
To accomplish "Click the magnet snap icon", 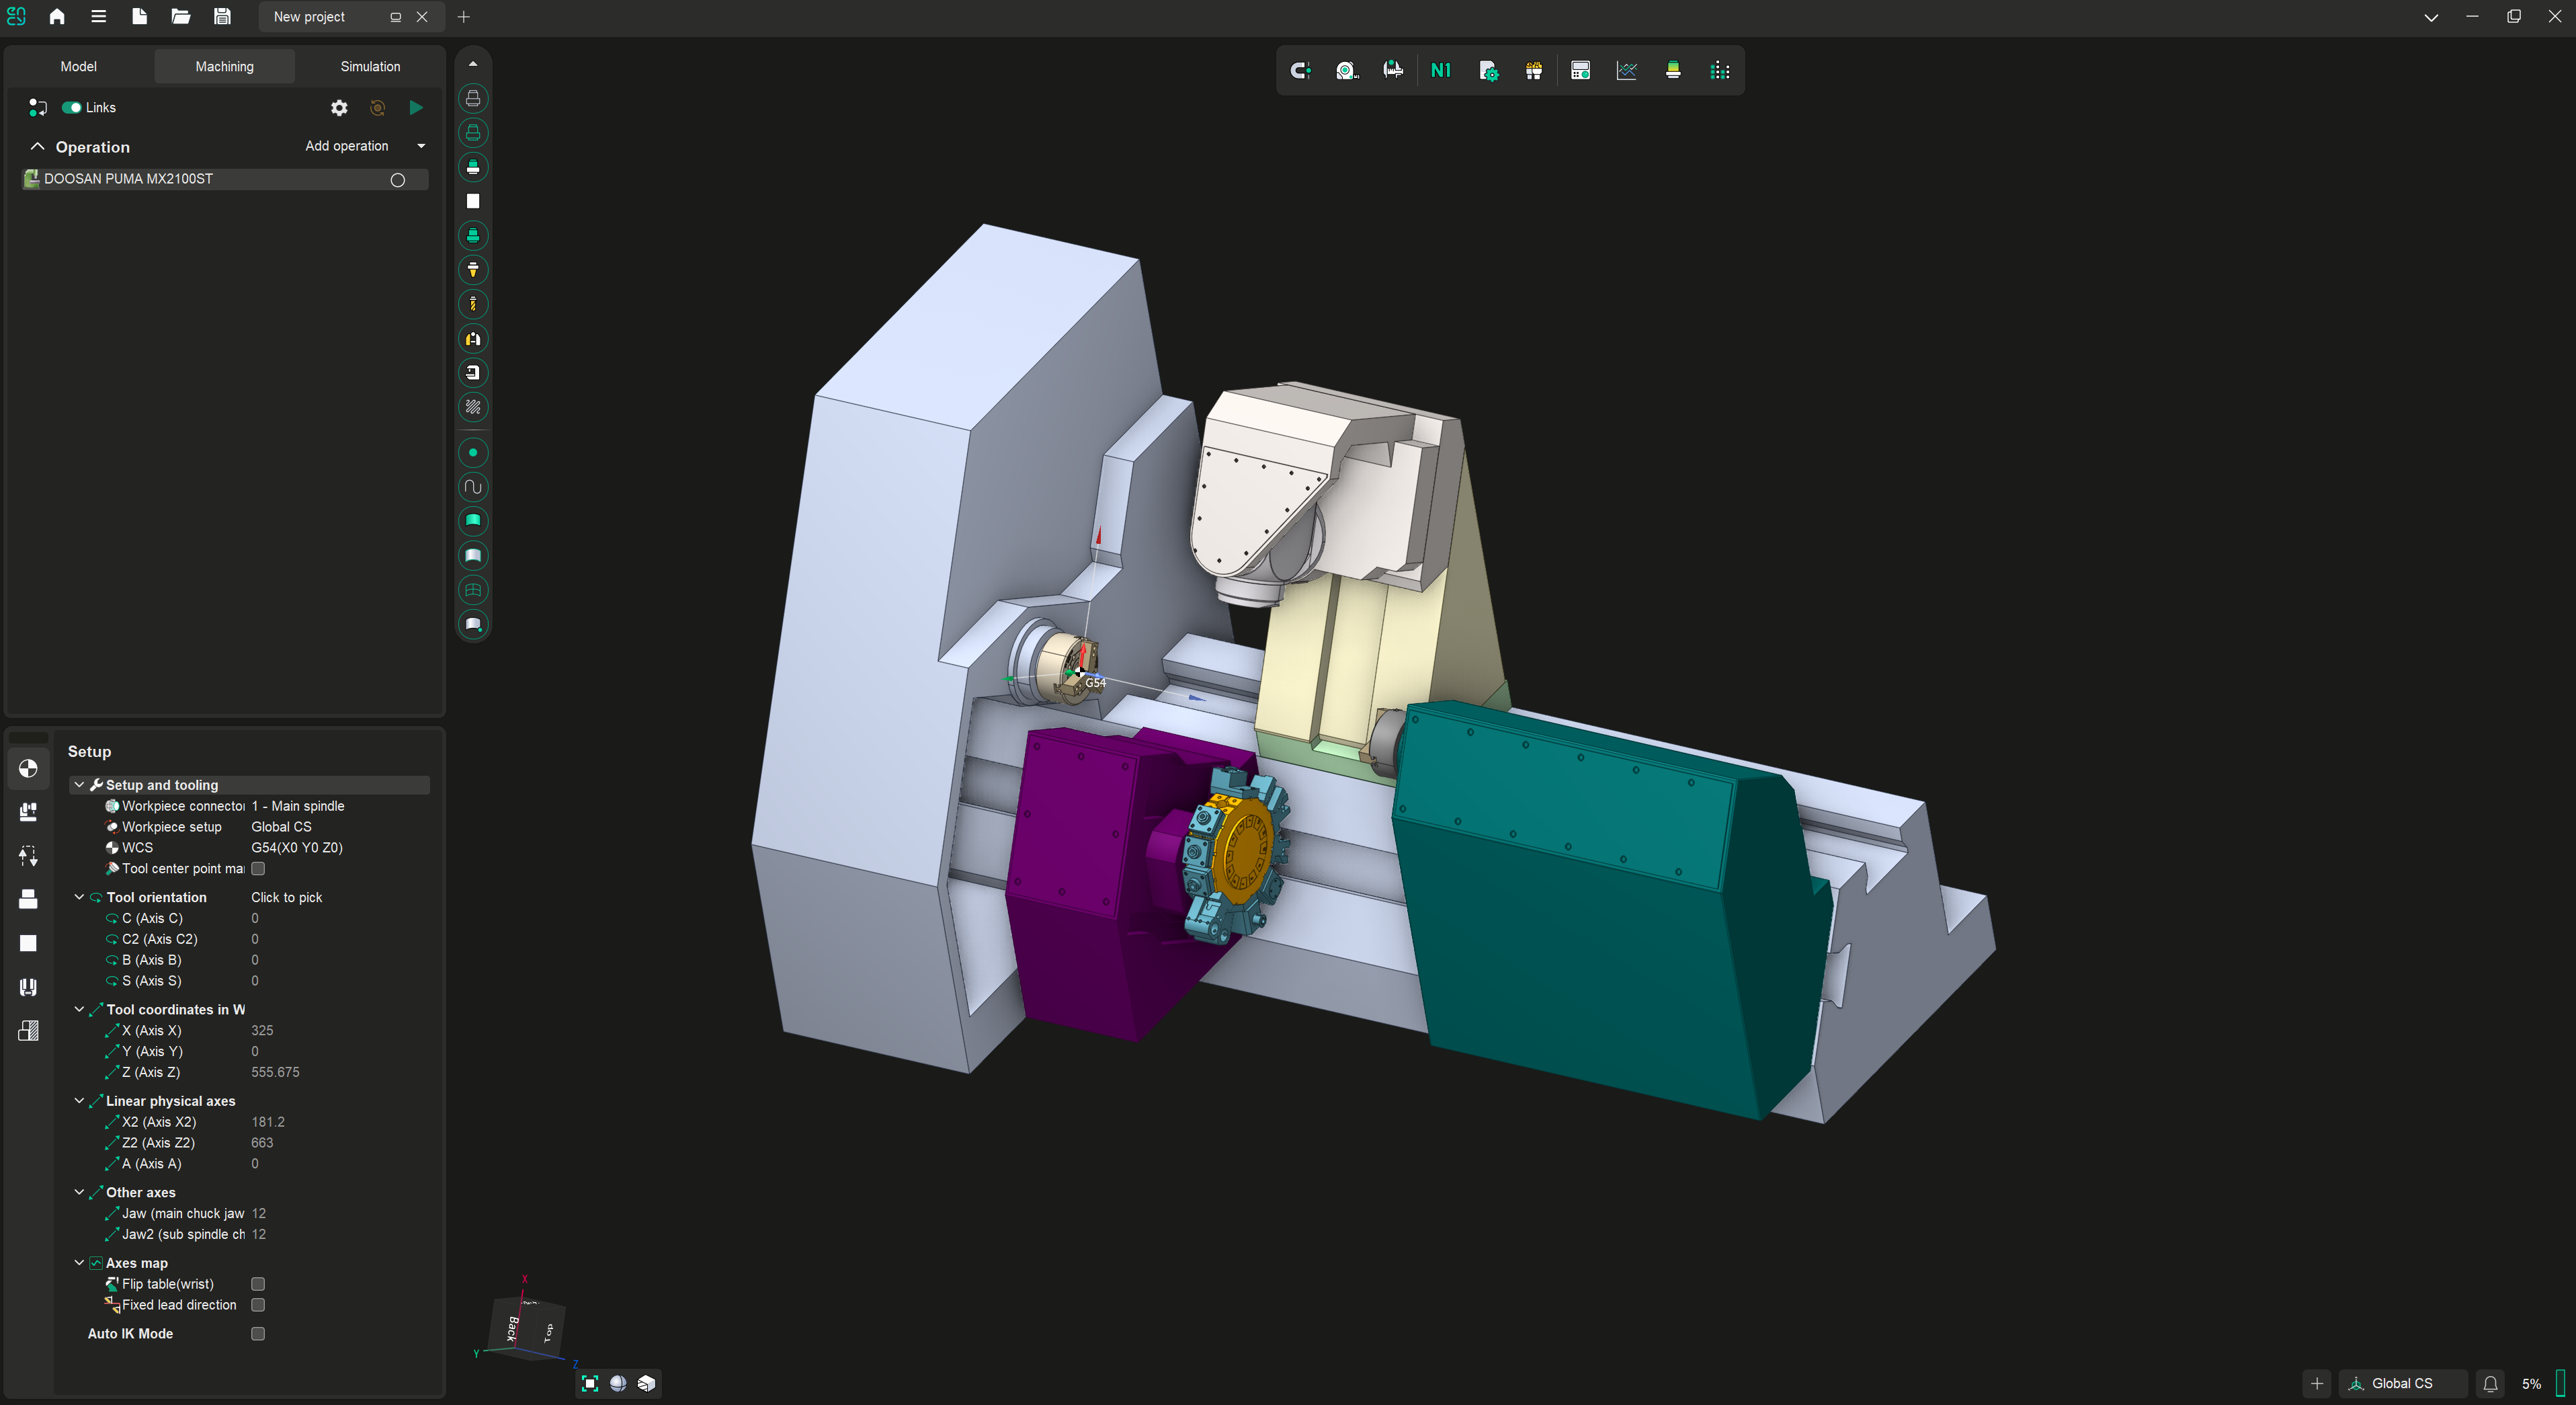I will [x=1300, y=70].
